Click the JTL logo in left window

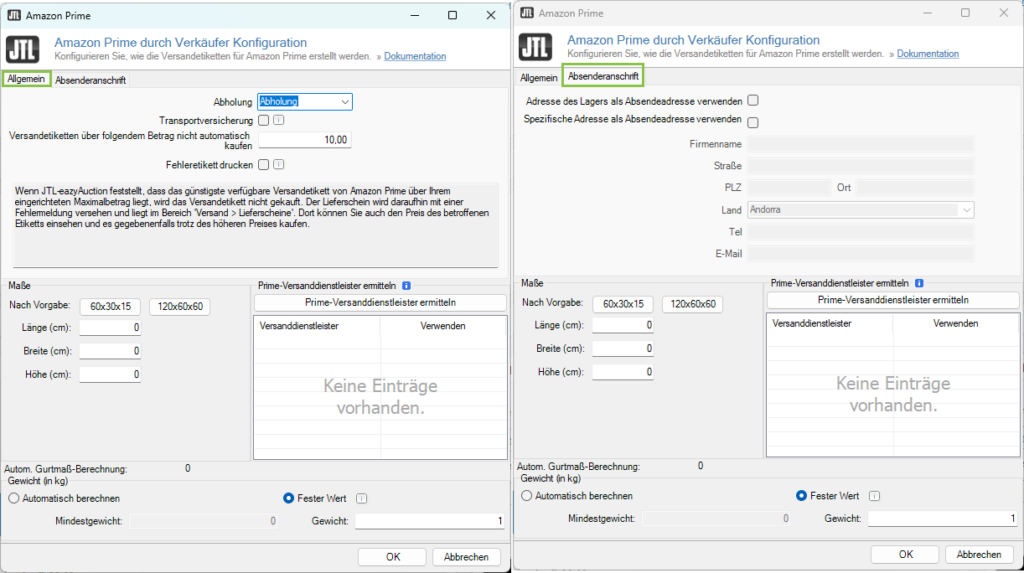[x=23, y=49]
